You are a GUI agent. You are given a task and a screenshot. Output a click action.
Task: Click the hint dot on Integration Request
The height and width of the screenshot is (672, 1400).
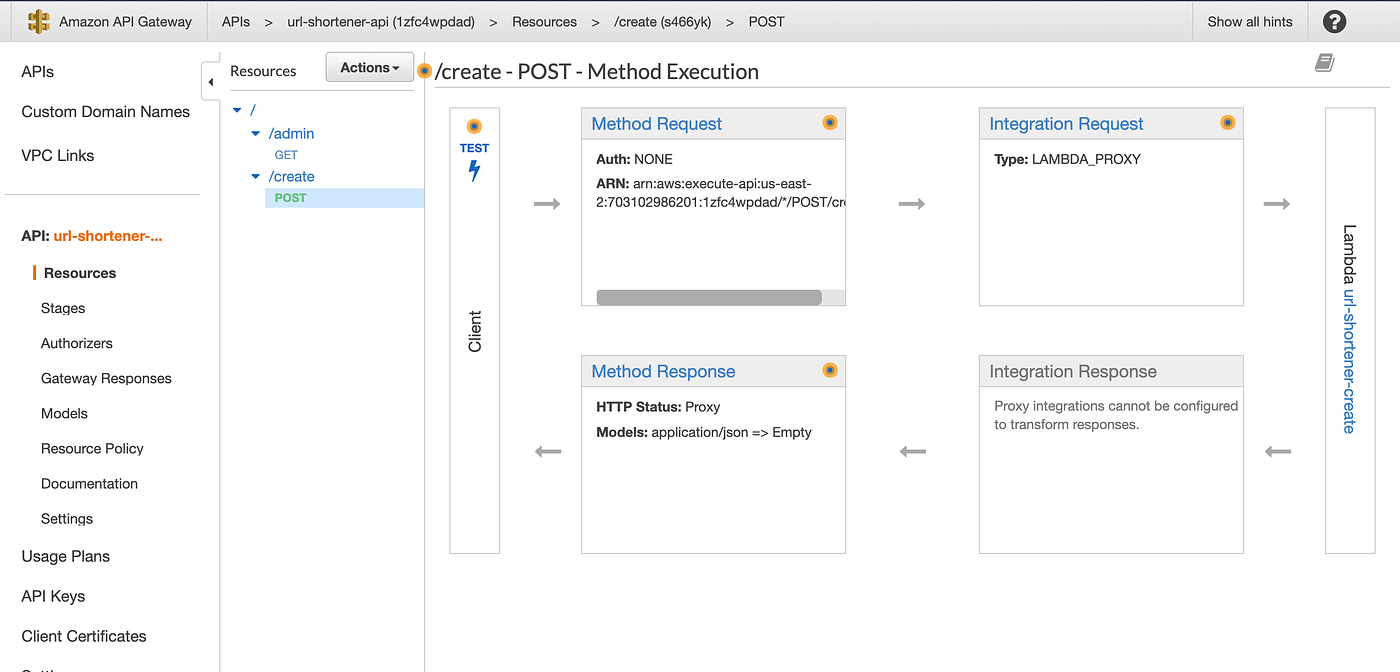click(1228, 123)
